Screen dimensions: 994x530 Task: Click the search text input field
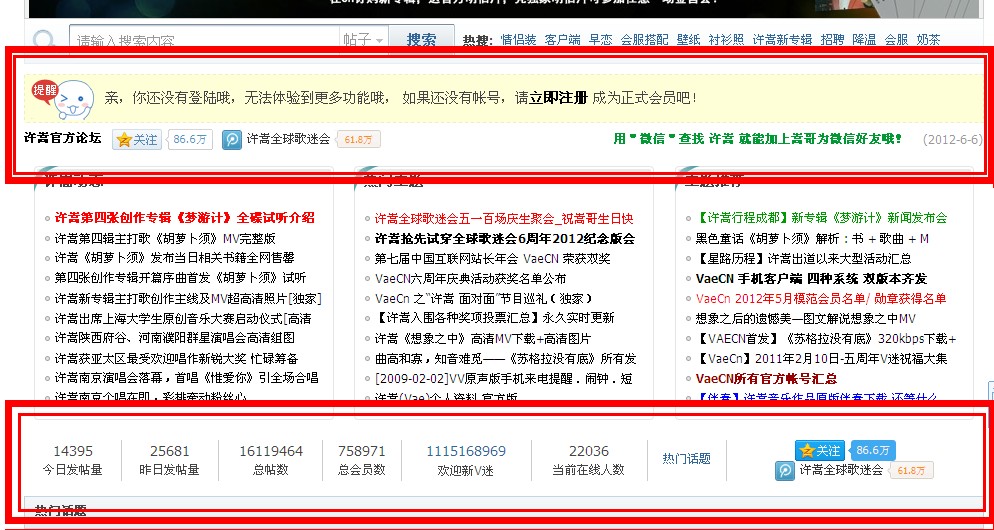pos(204,39)
